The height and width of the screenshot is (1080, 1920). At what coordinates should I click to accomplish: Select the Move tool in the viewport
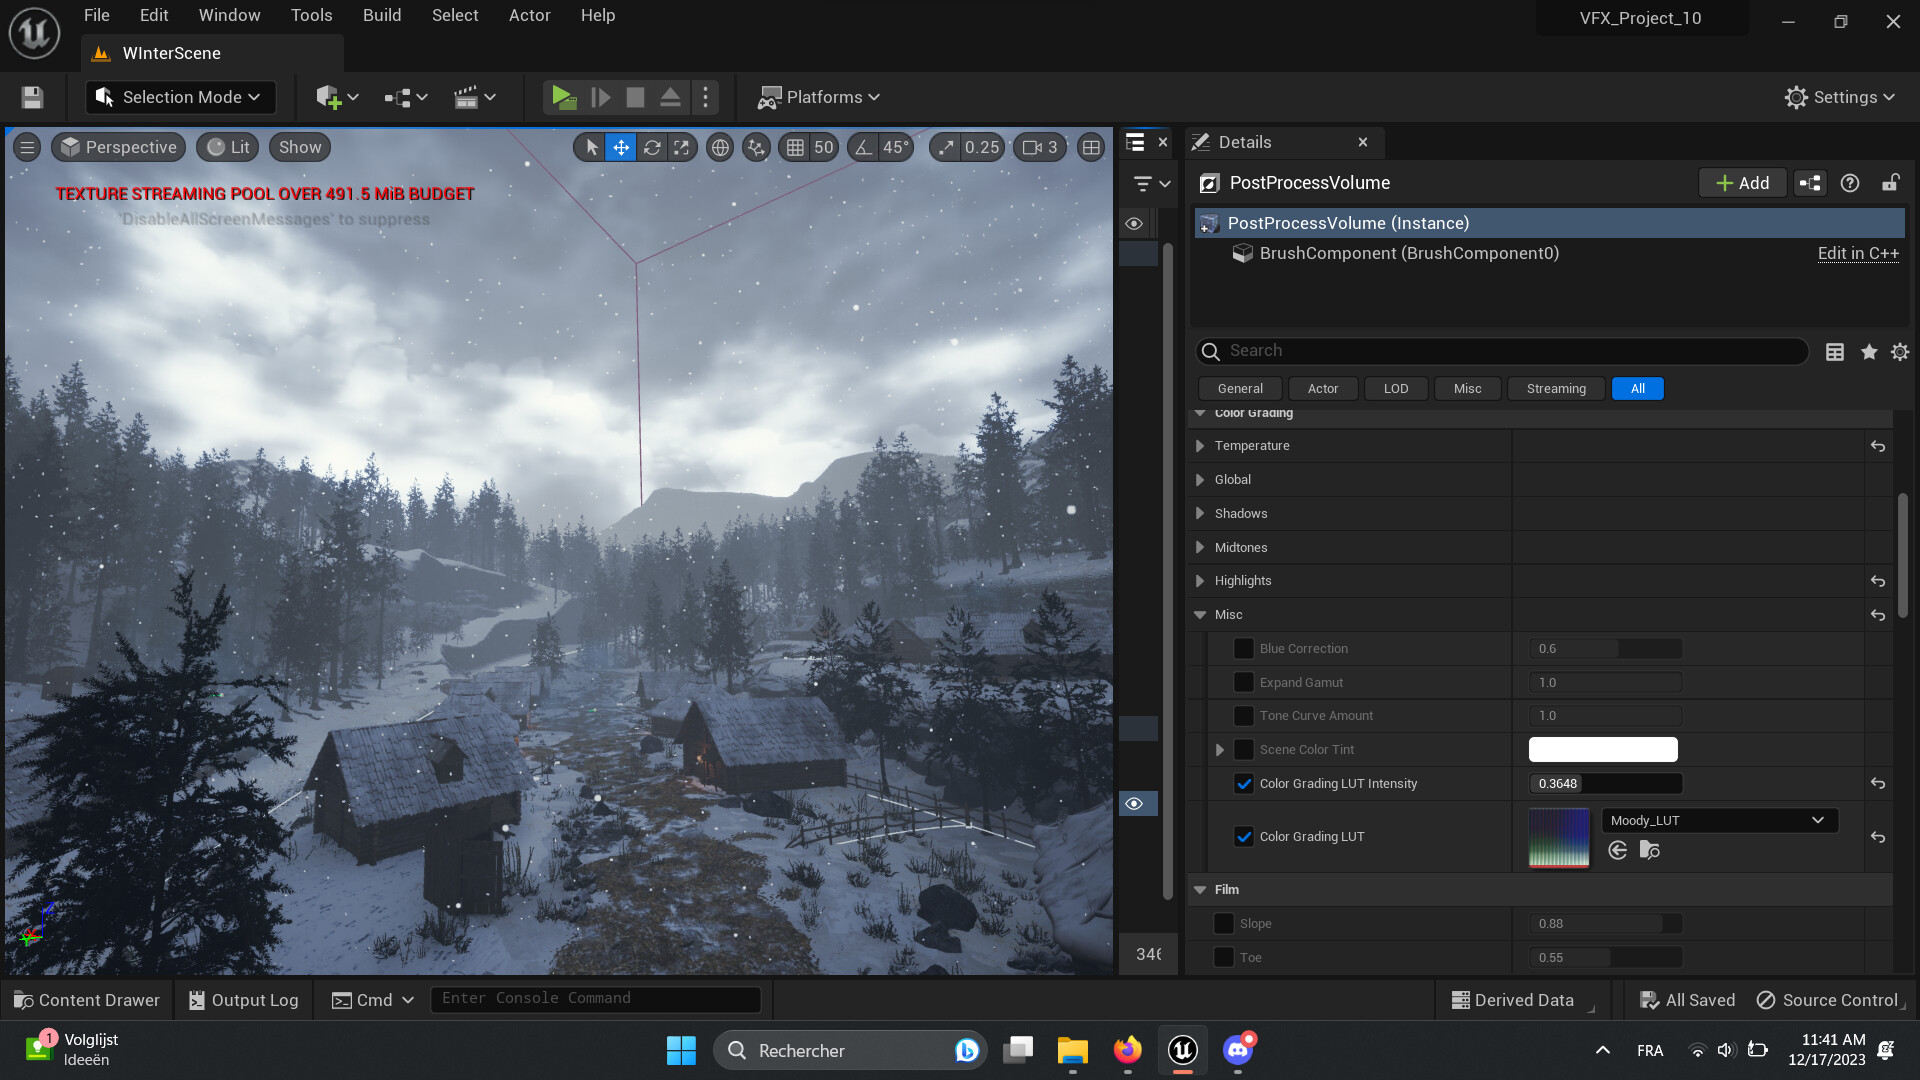tap(621, 147)
